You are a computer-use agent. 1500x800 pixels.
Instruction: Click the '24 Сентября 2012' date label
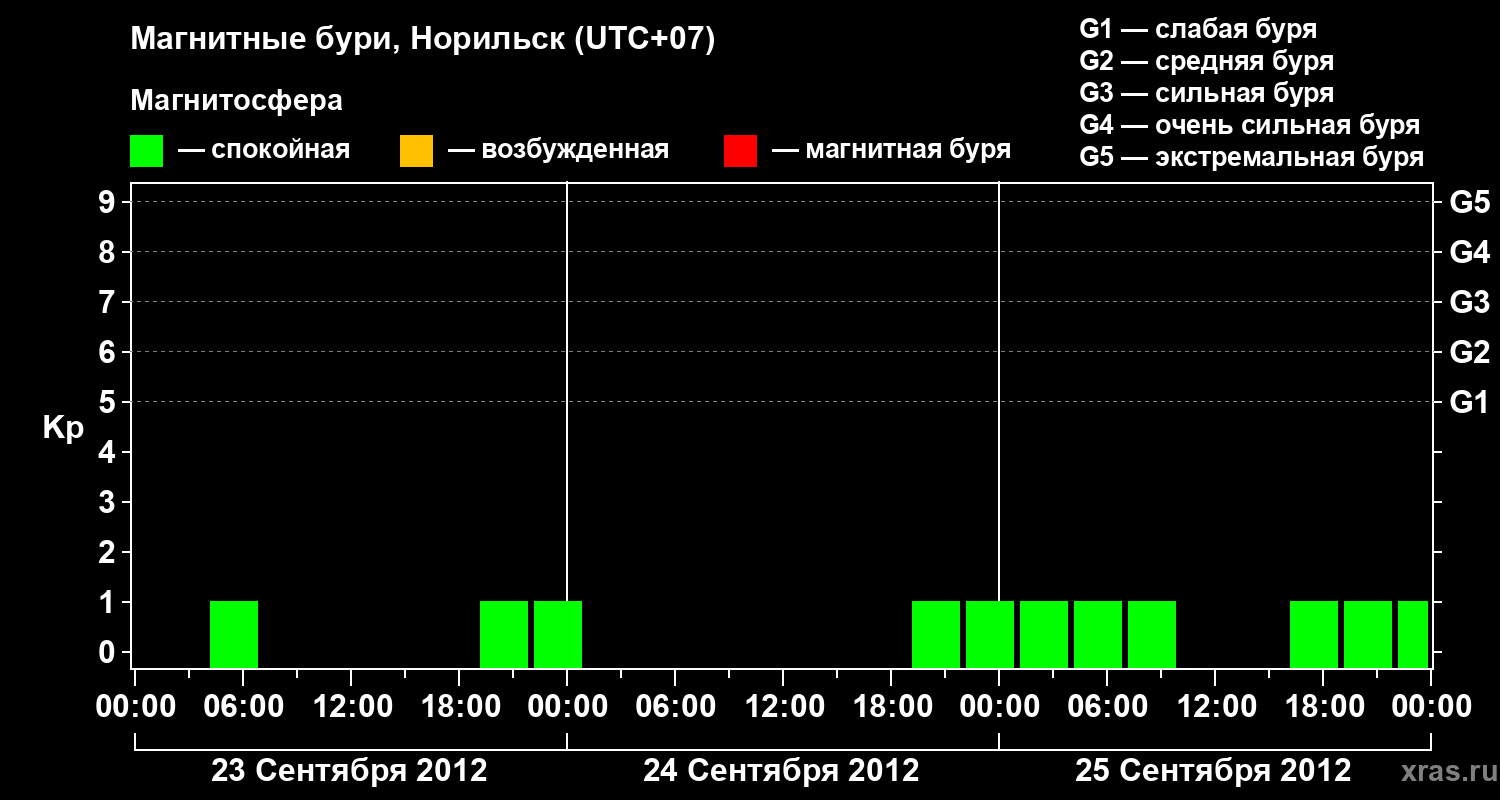pos(781,771)
